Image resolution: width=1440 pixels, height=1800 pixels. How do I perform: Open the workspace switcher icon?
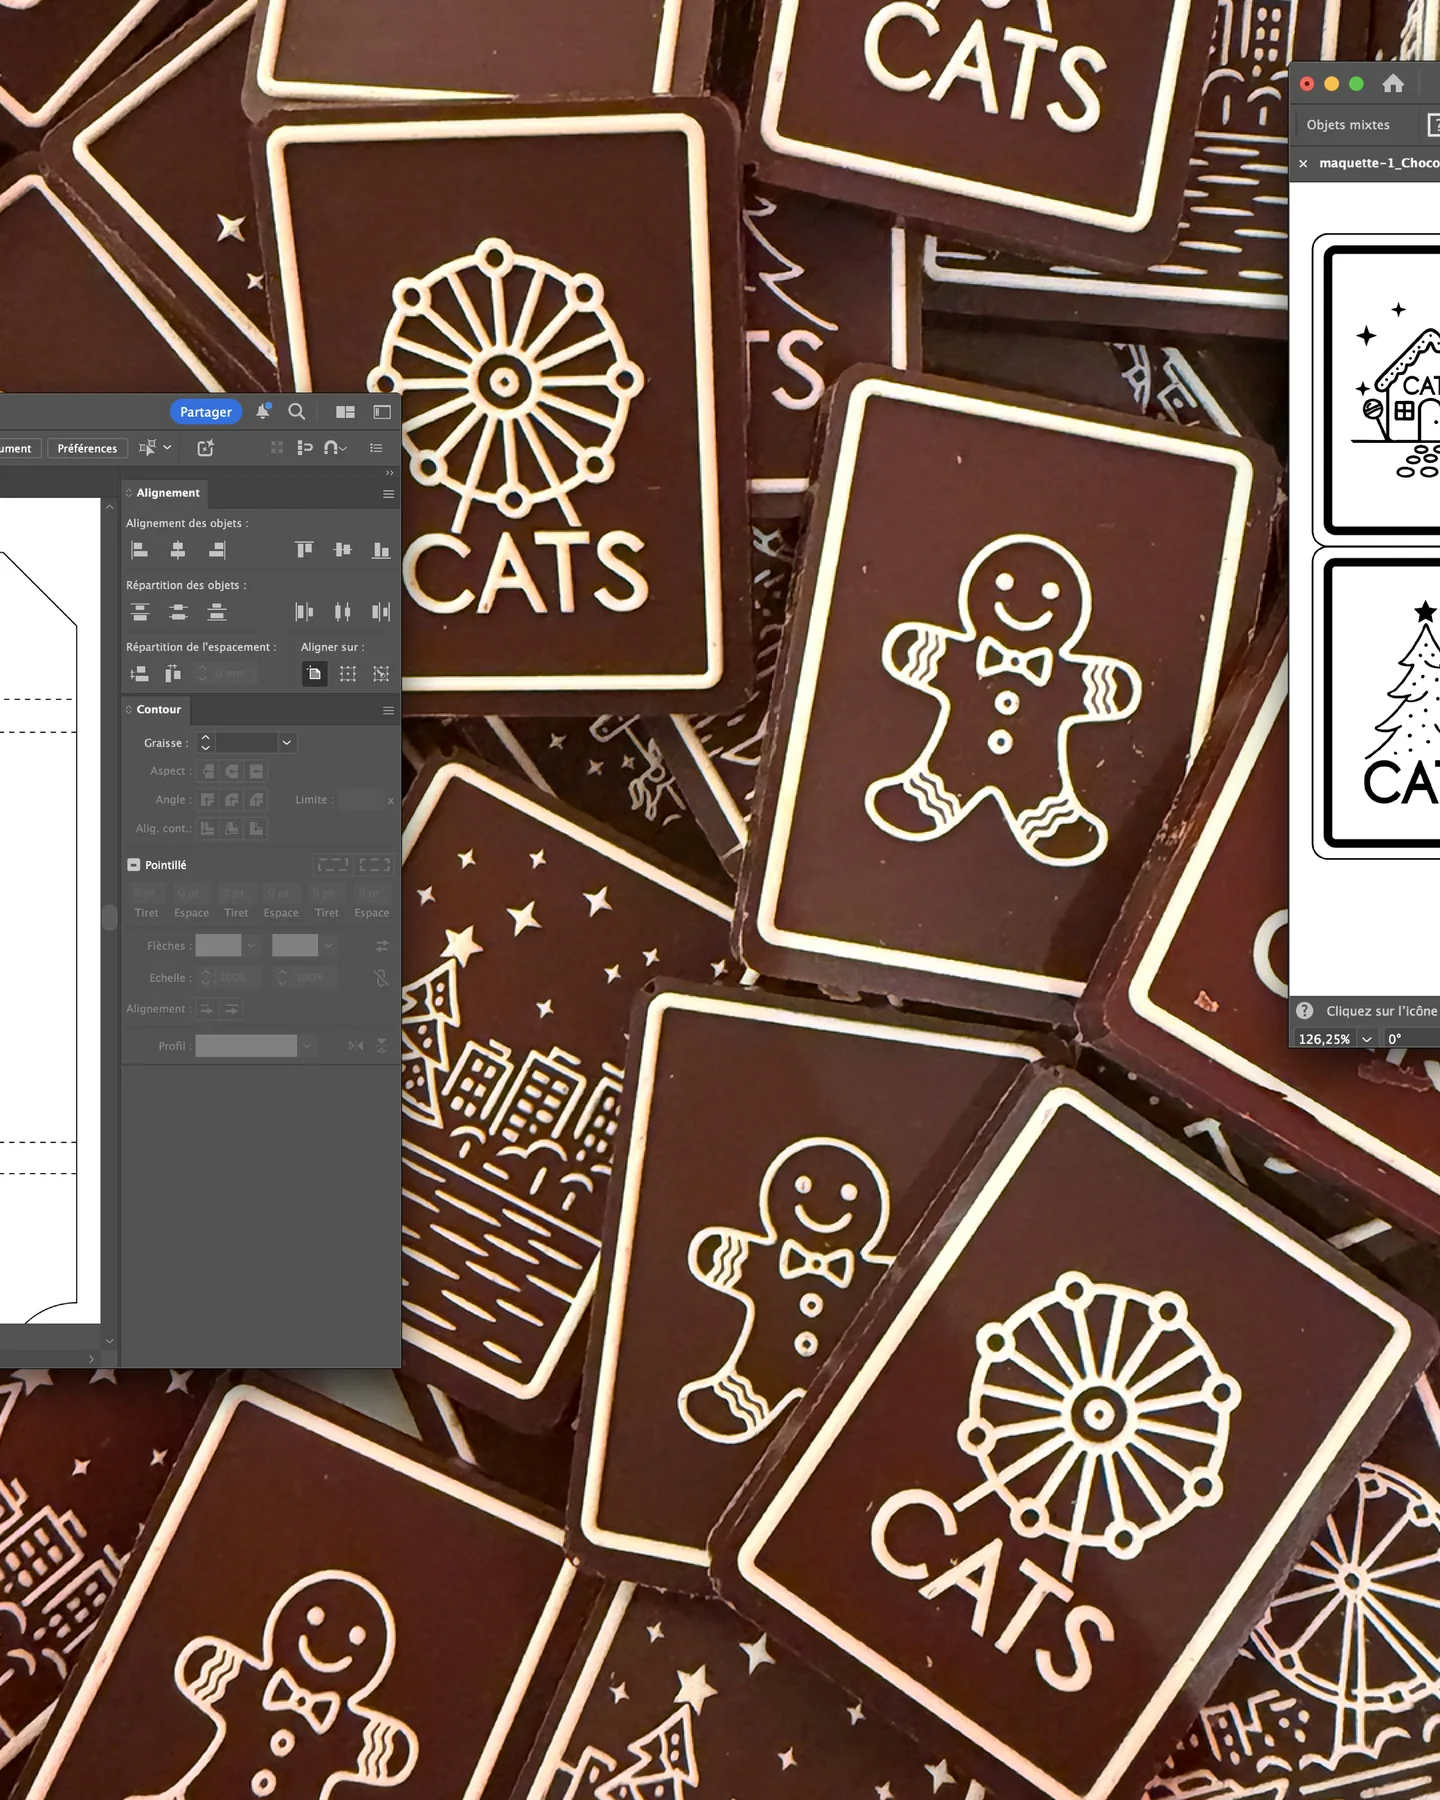382,412
